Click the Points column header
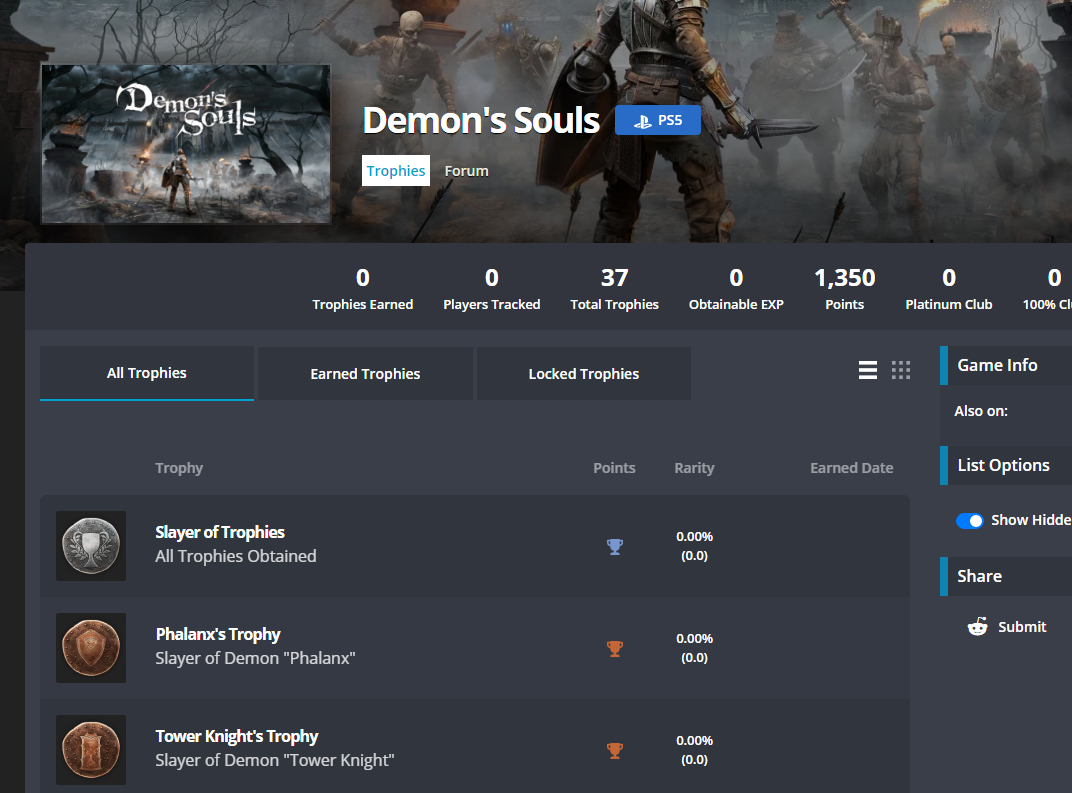 614,468
